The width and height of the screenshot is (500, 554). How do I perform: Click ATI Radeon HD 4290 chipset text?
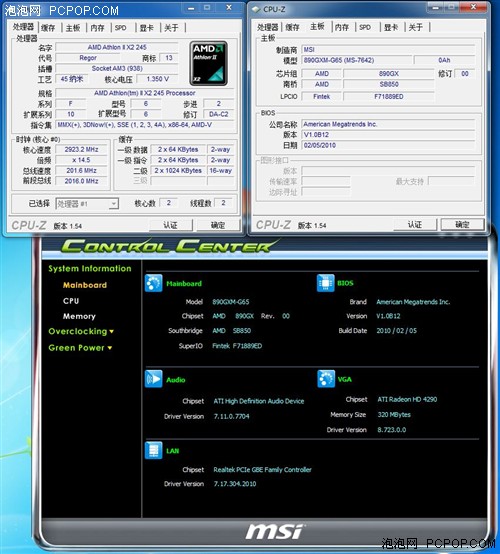407,399
